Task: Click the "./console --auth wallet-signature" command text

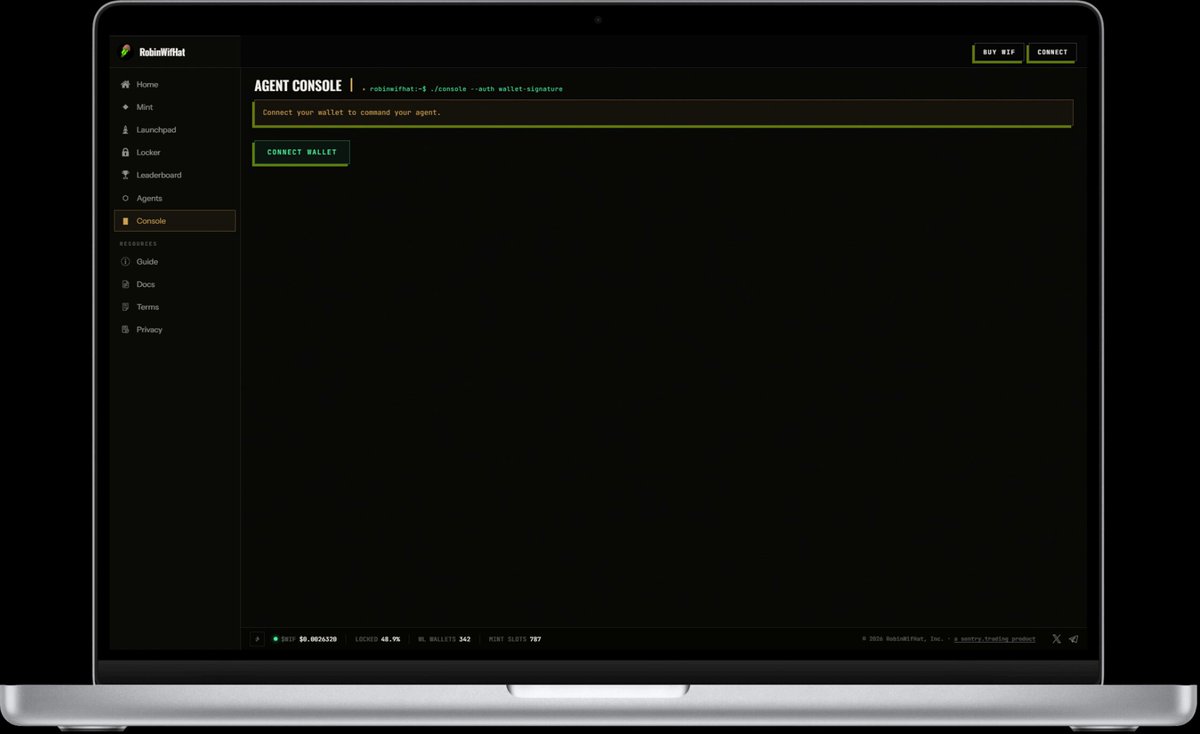Action: (496, 89)
